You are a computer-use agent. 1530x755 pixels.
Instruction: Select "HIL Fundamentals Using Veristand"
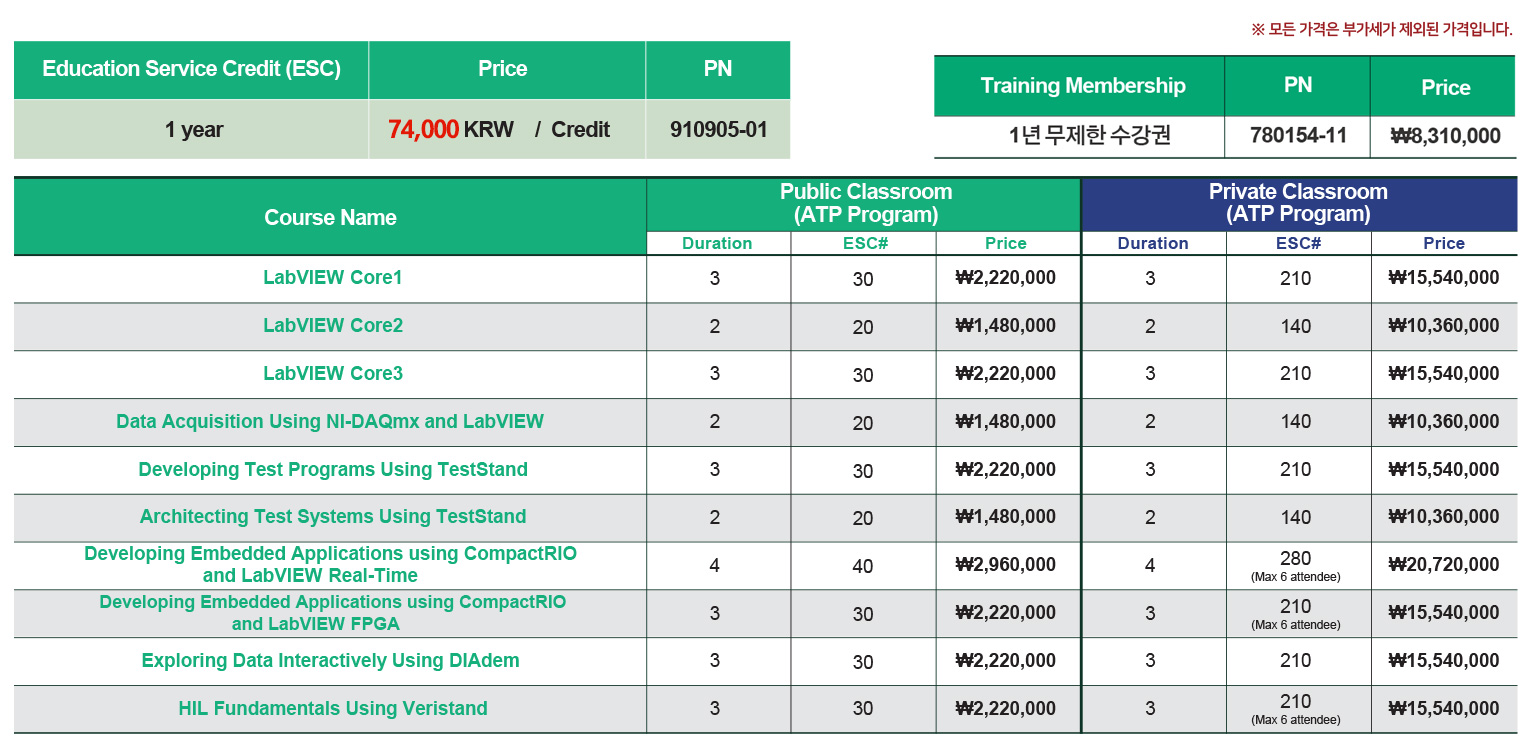click(x=333, y=709)
